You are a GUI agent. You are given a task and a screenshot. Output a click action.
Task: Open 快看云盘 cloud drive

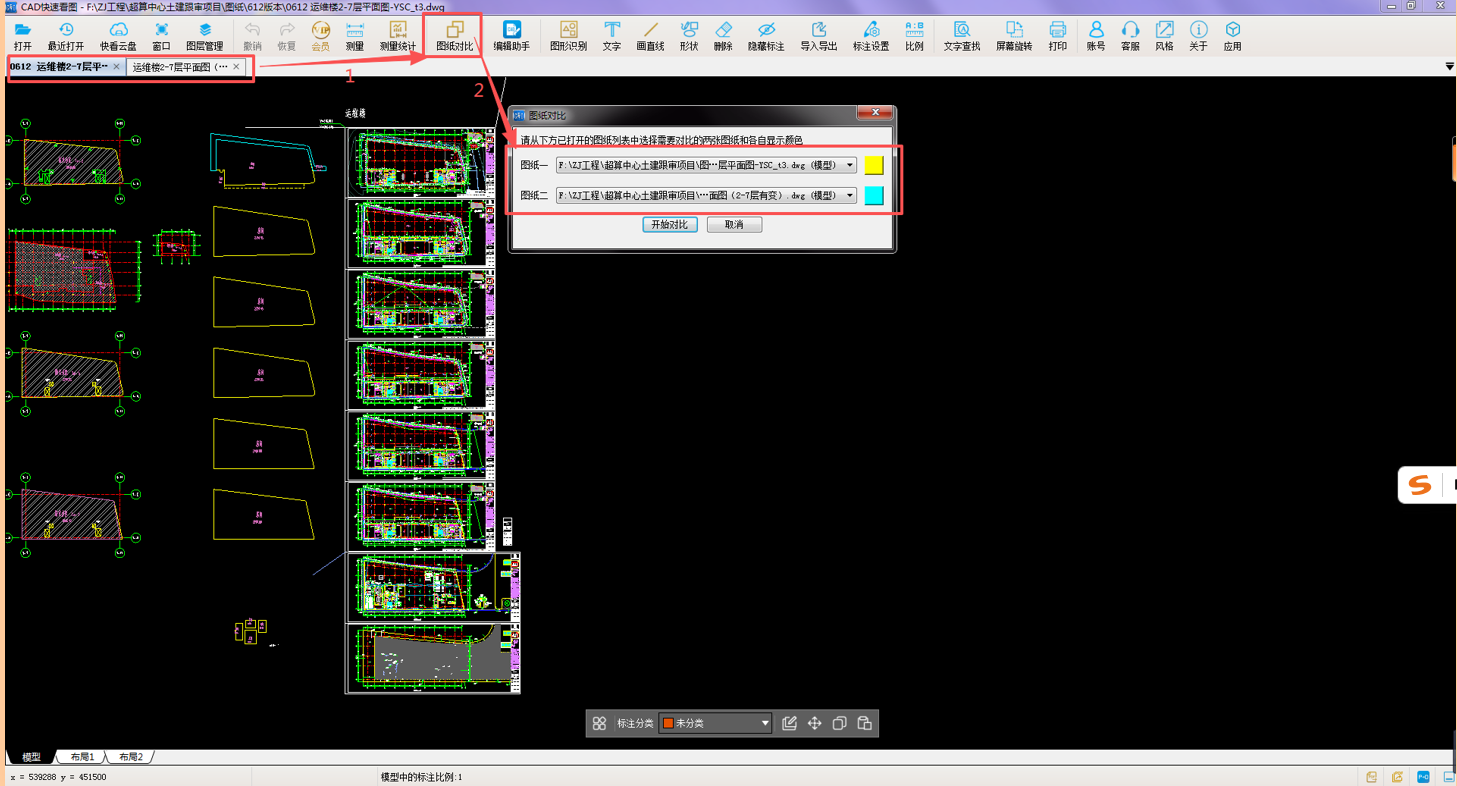[118, 36]
